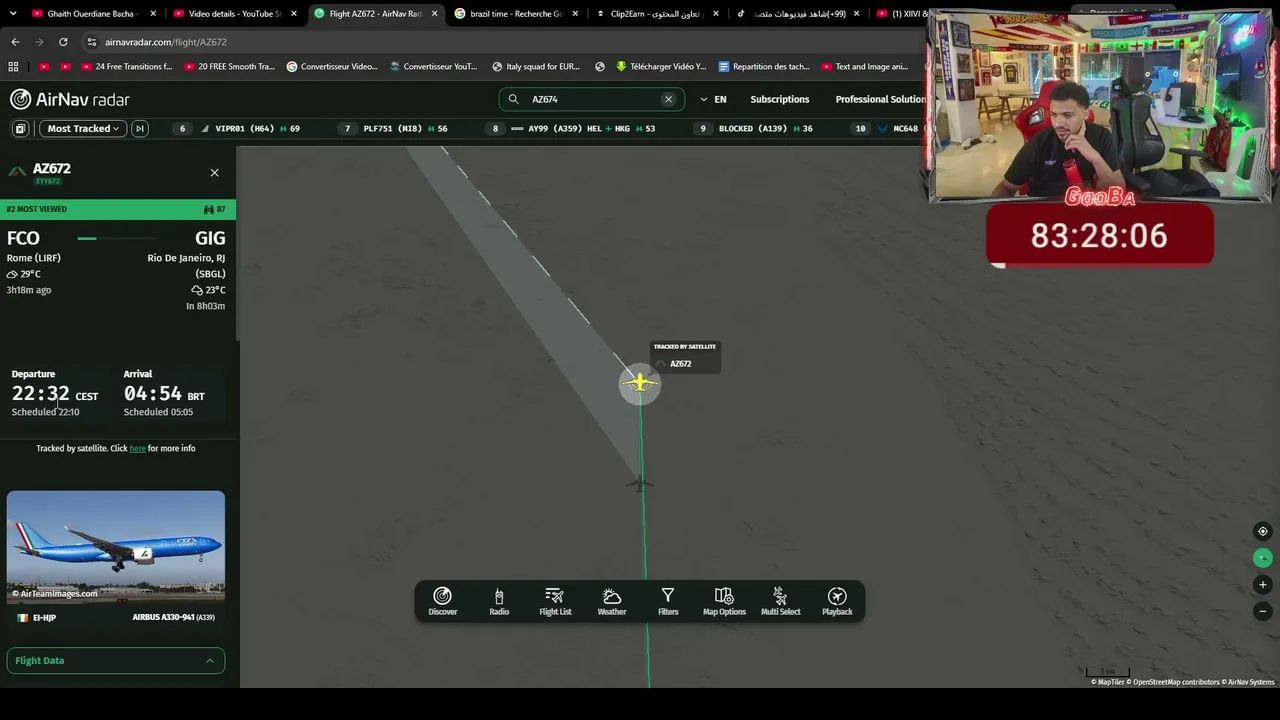The height and width of the screenshot is (720, 1280).
Task: Click the AZ672 map flight label
Action: (681, 364)
